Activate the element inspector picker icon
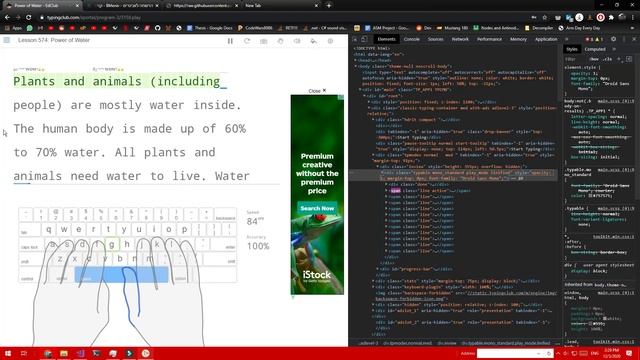 [x=355, y=39]
